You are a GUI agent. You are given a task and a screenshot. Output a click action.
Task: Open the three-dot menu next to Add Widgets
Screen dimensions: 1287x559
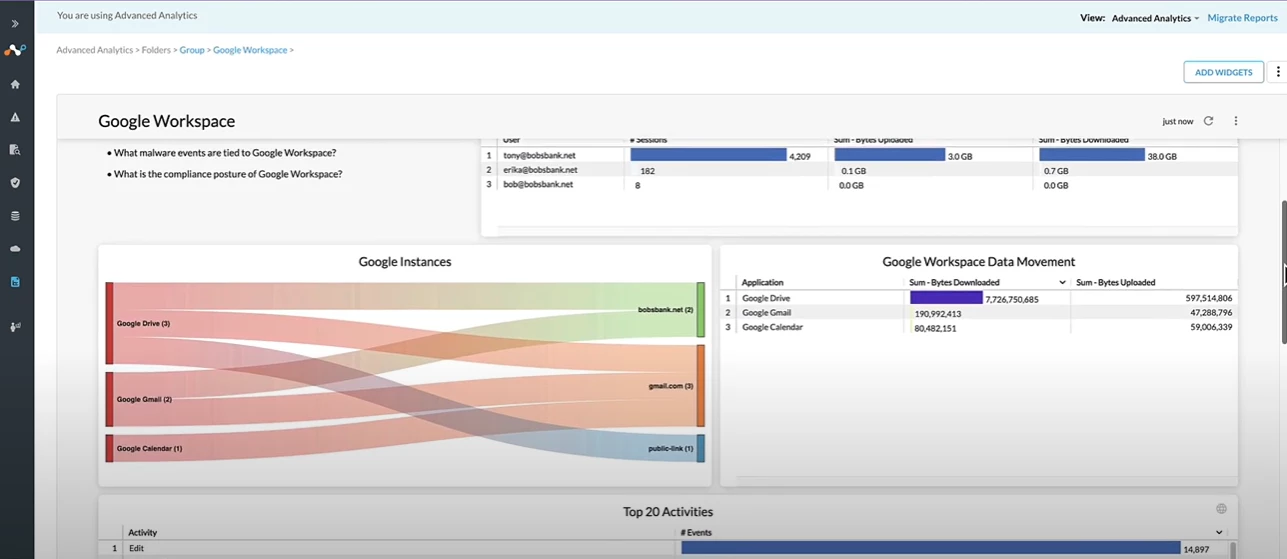[x=1277, y=72]
